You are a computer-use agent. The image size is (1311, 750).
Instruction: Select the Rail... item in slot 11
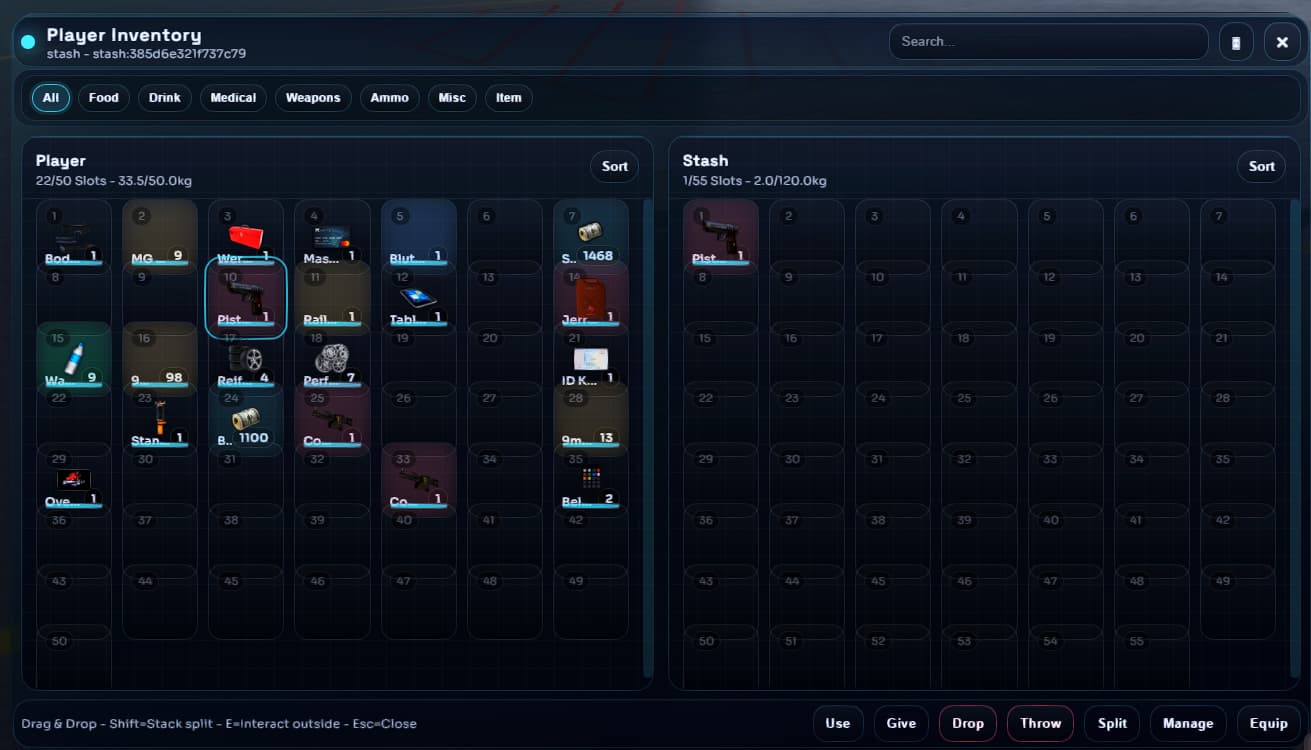[x=332, y=297]
